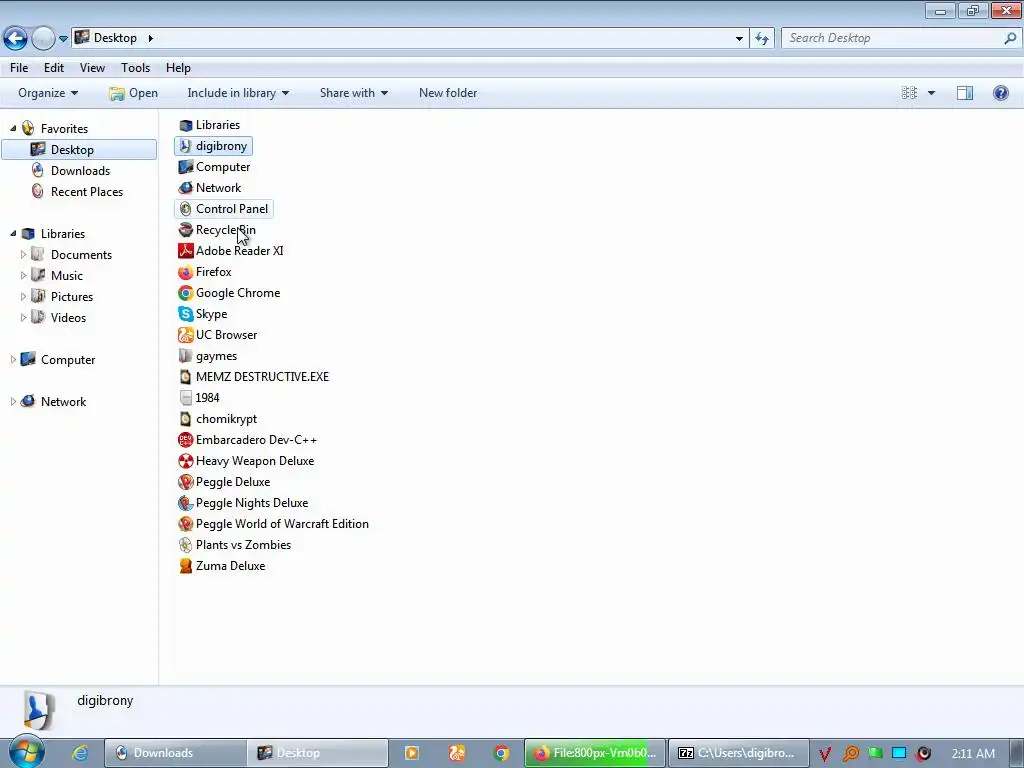This screenshot has width=1024, height=768.
Task: Expand the Network node in sidebar
Action: point(13,401)
